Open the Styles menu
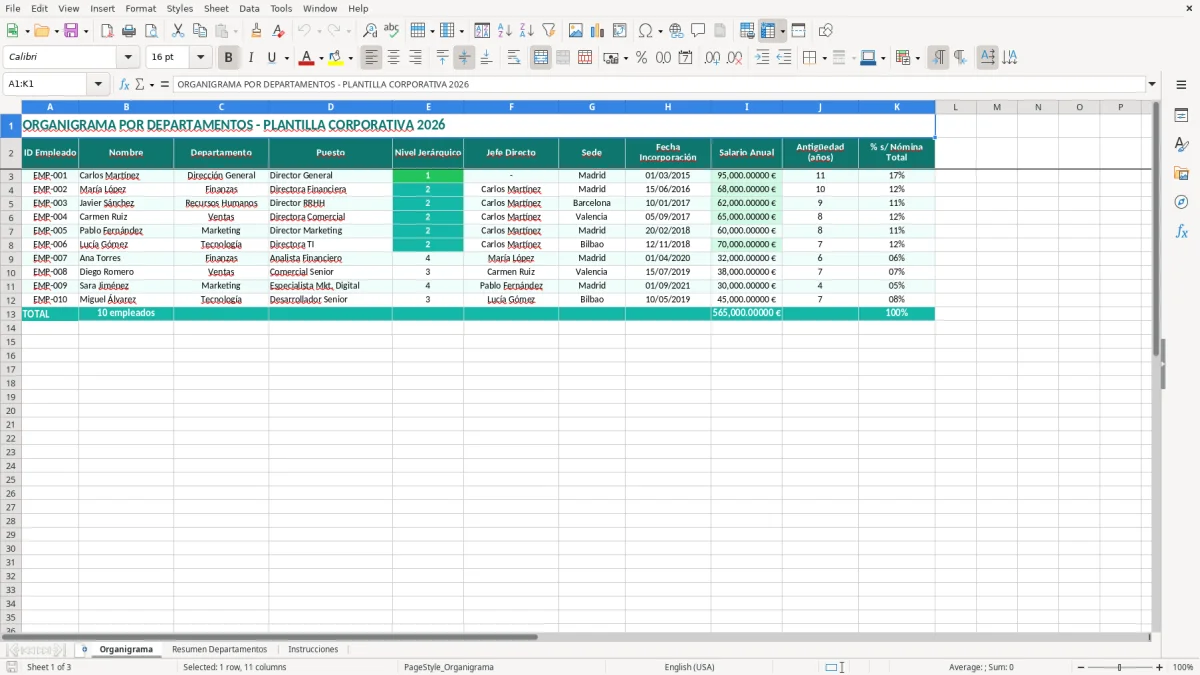 pyautogui.click(x=180, y=8)
